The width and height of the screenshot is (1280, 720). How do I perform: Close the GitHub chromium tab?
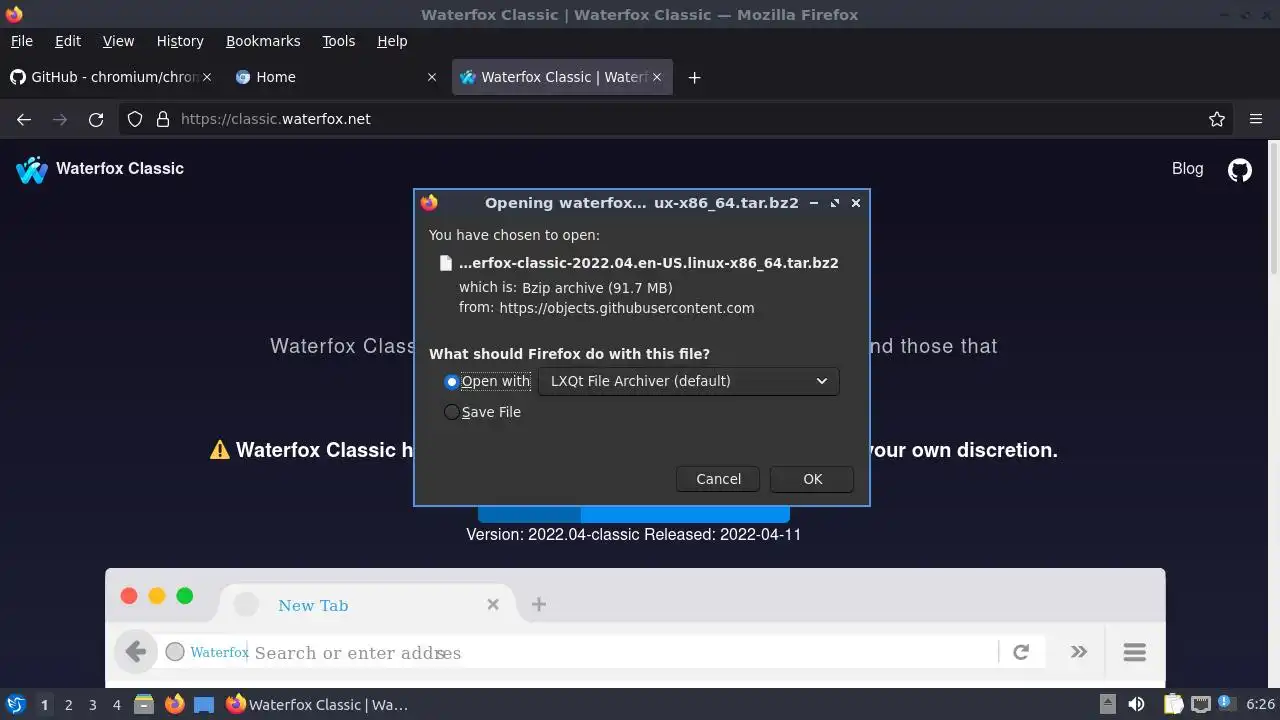pyautogui.click(x=207, y=77)
